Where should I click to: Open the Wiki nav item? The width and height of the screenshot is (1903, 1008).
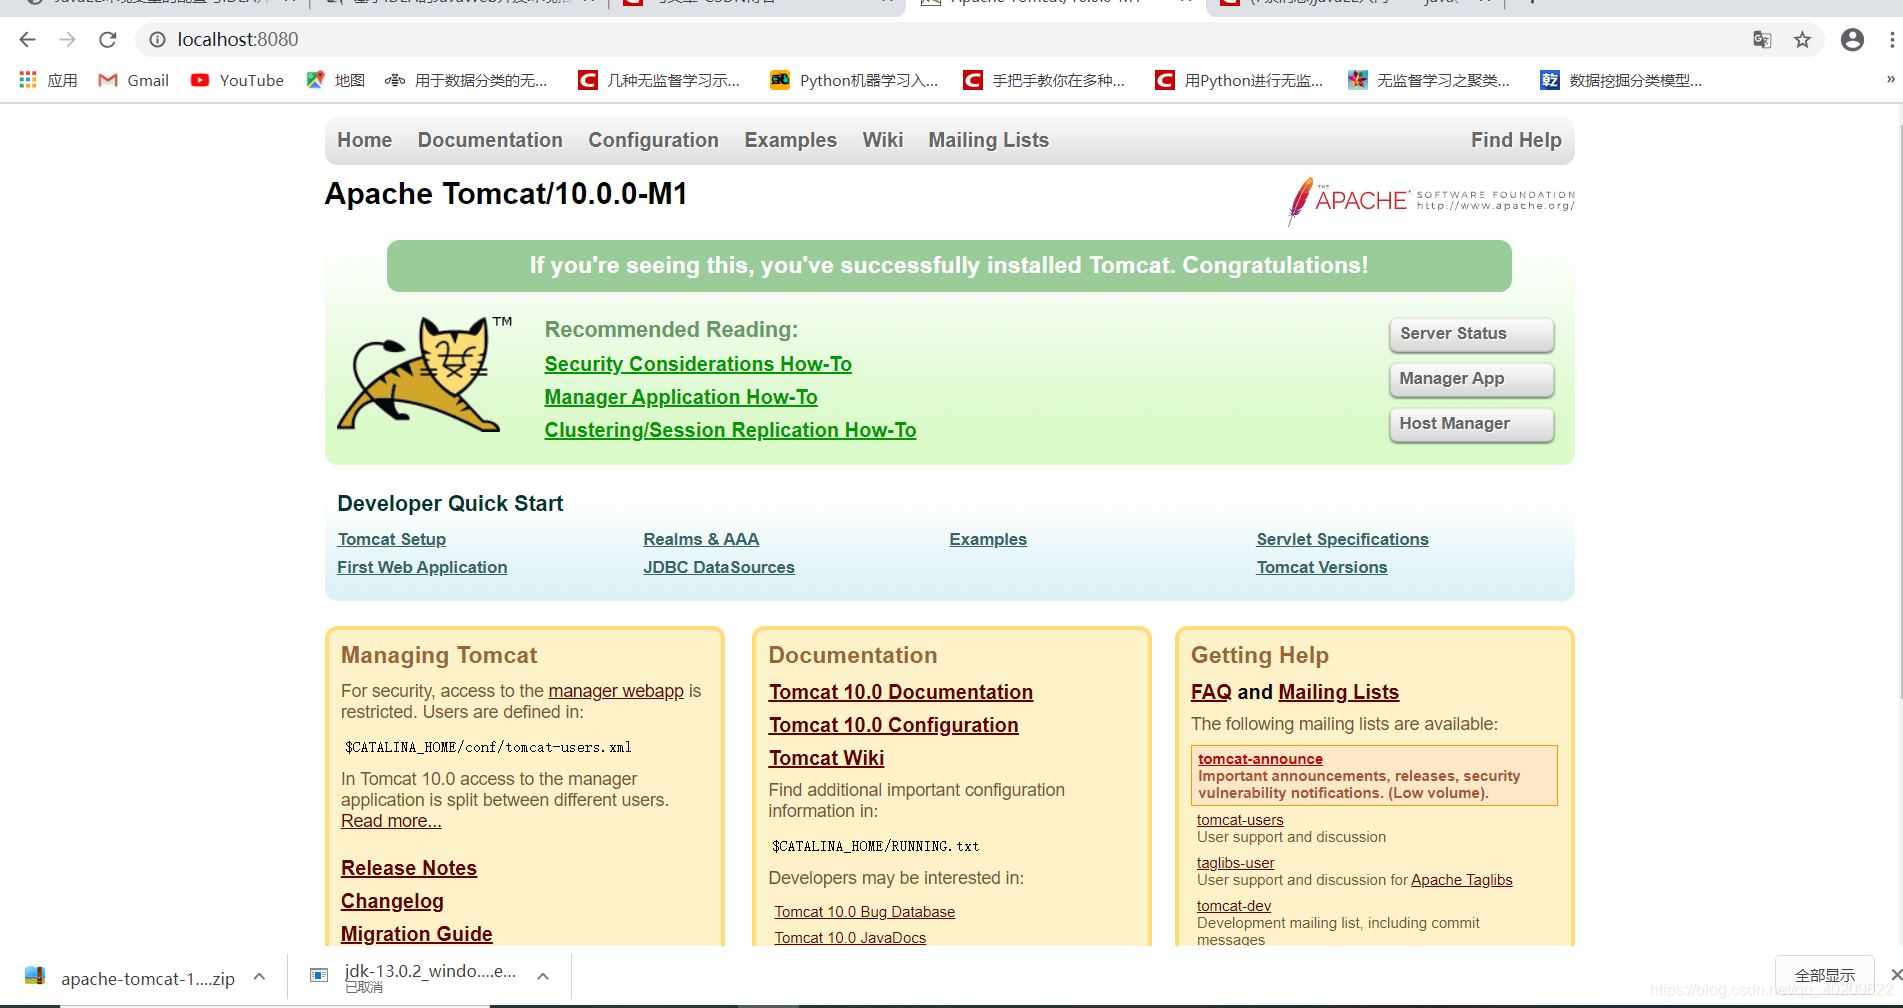point(883,140)
